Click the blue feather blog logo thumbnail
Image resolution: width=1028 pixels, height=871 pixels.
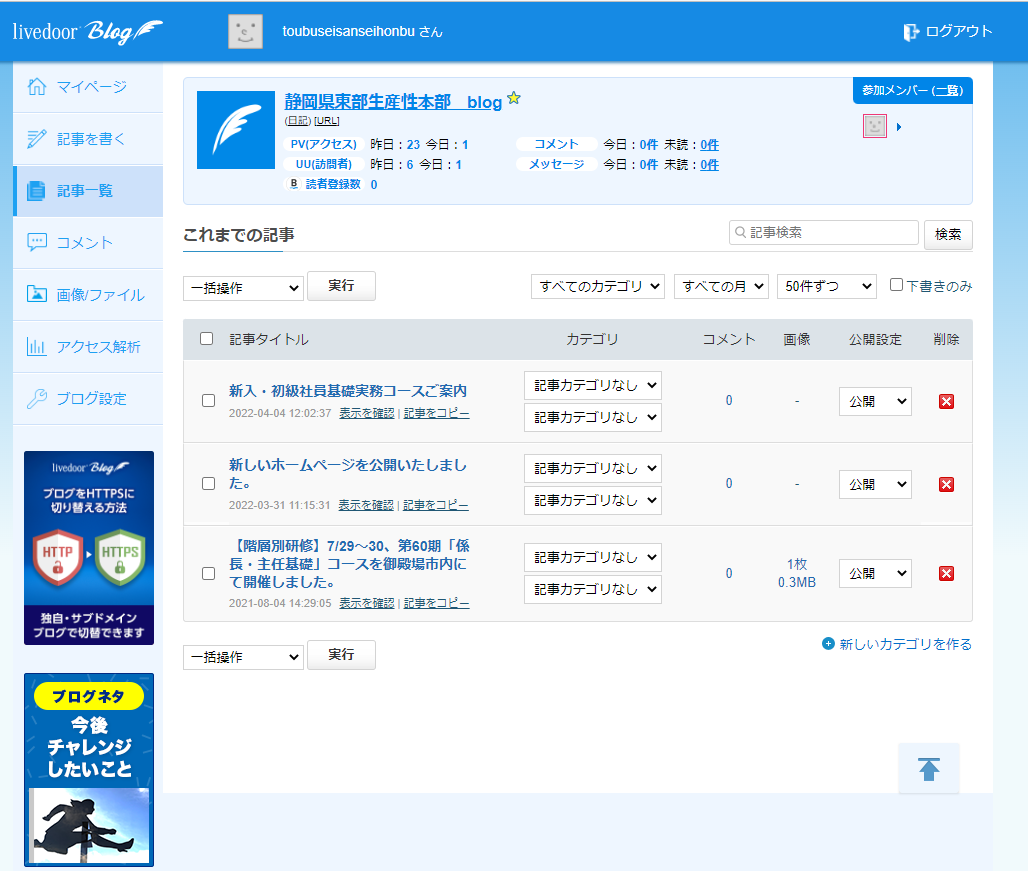(x=235, y=130)
